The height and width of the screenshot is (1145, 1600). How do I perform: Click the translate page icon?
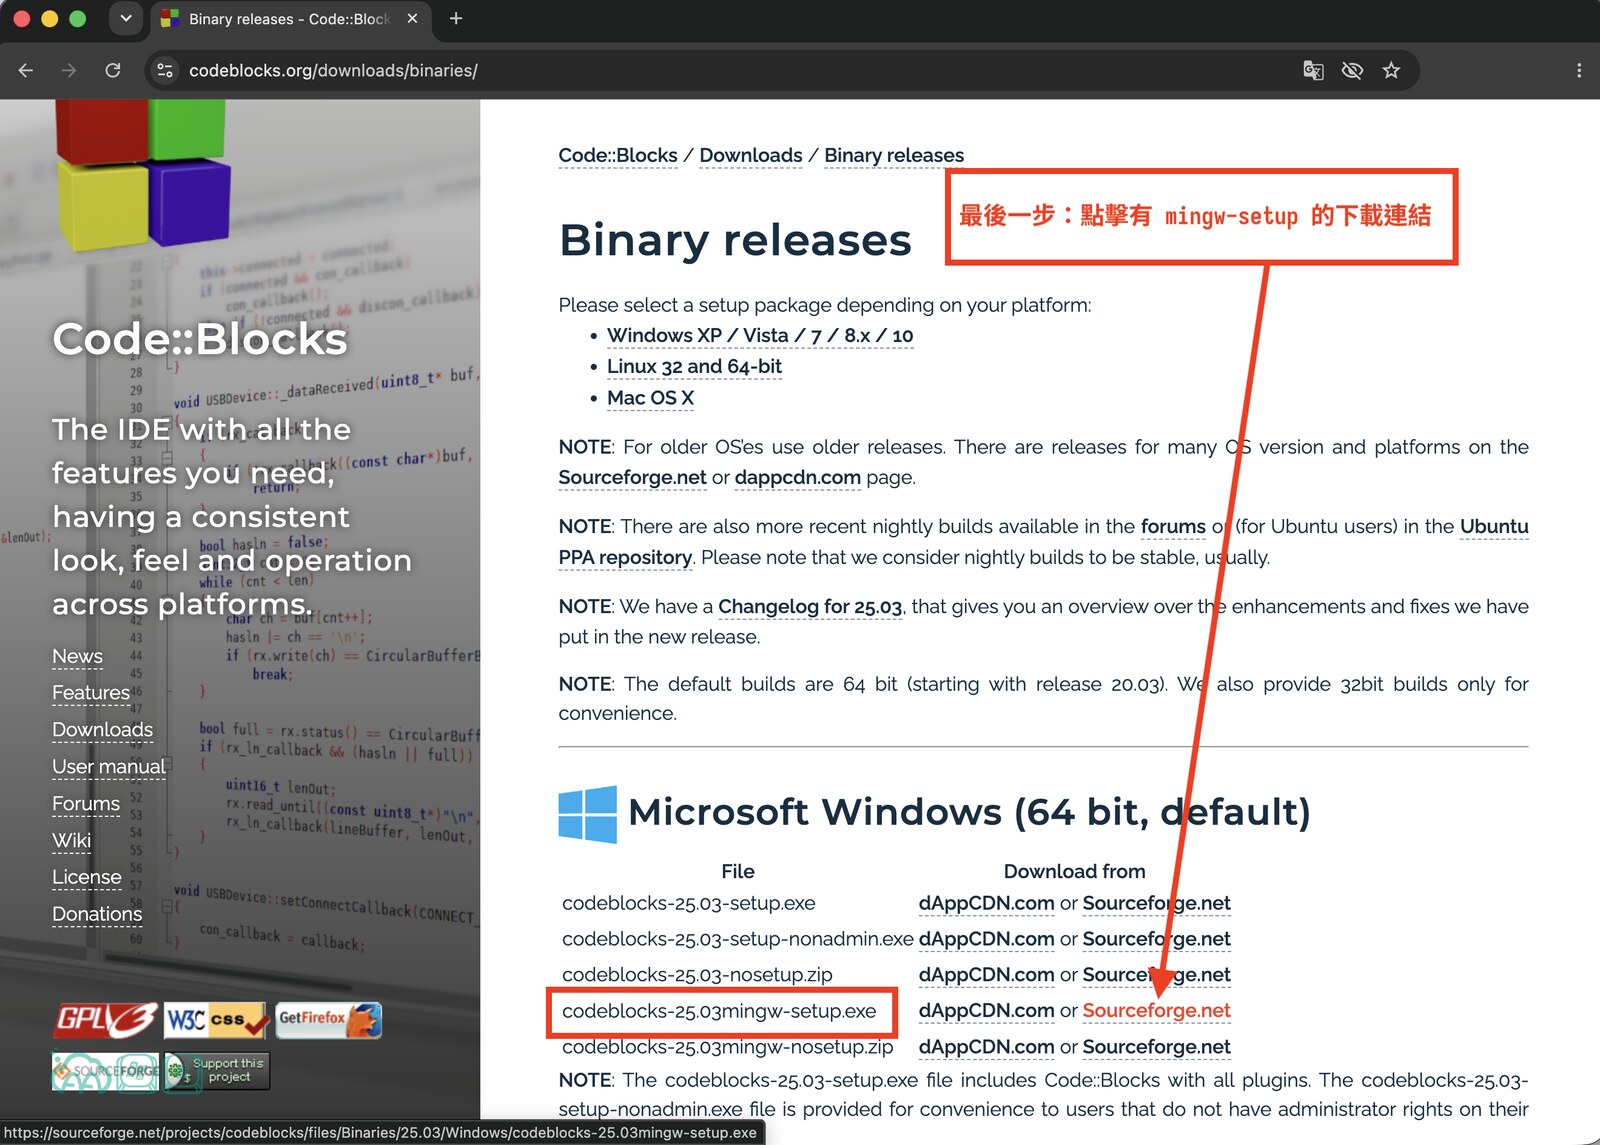pos(1313,70)
